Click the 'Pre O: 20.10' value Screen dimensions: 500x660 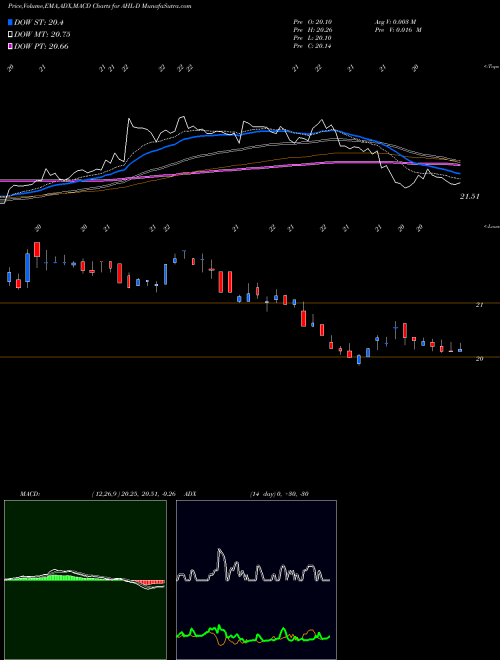(x=313, y=21)
